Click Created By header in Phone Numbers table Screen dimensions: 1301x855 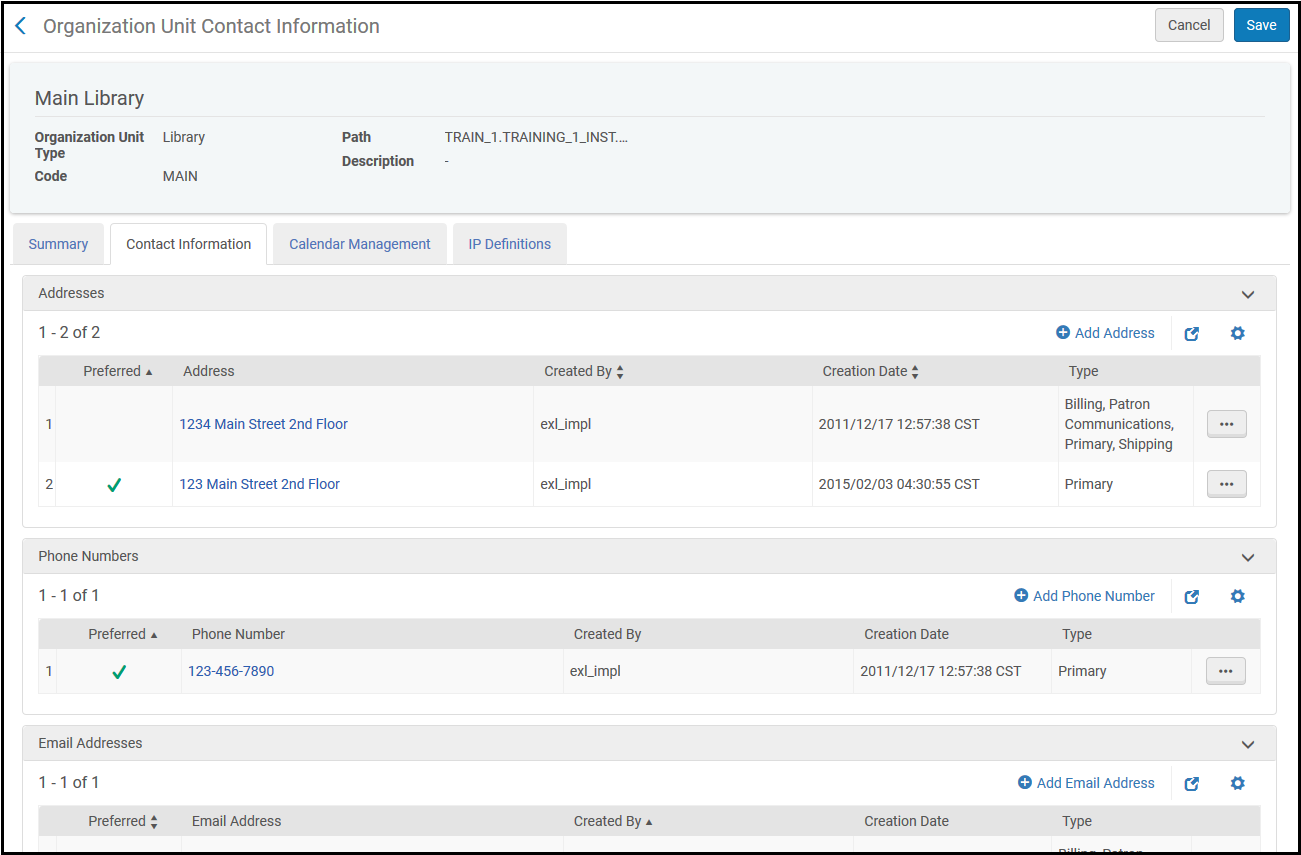[607, 634]
